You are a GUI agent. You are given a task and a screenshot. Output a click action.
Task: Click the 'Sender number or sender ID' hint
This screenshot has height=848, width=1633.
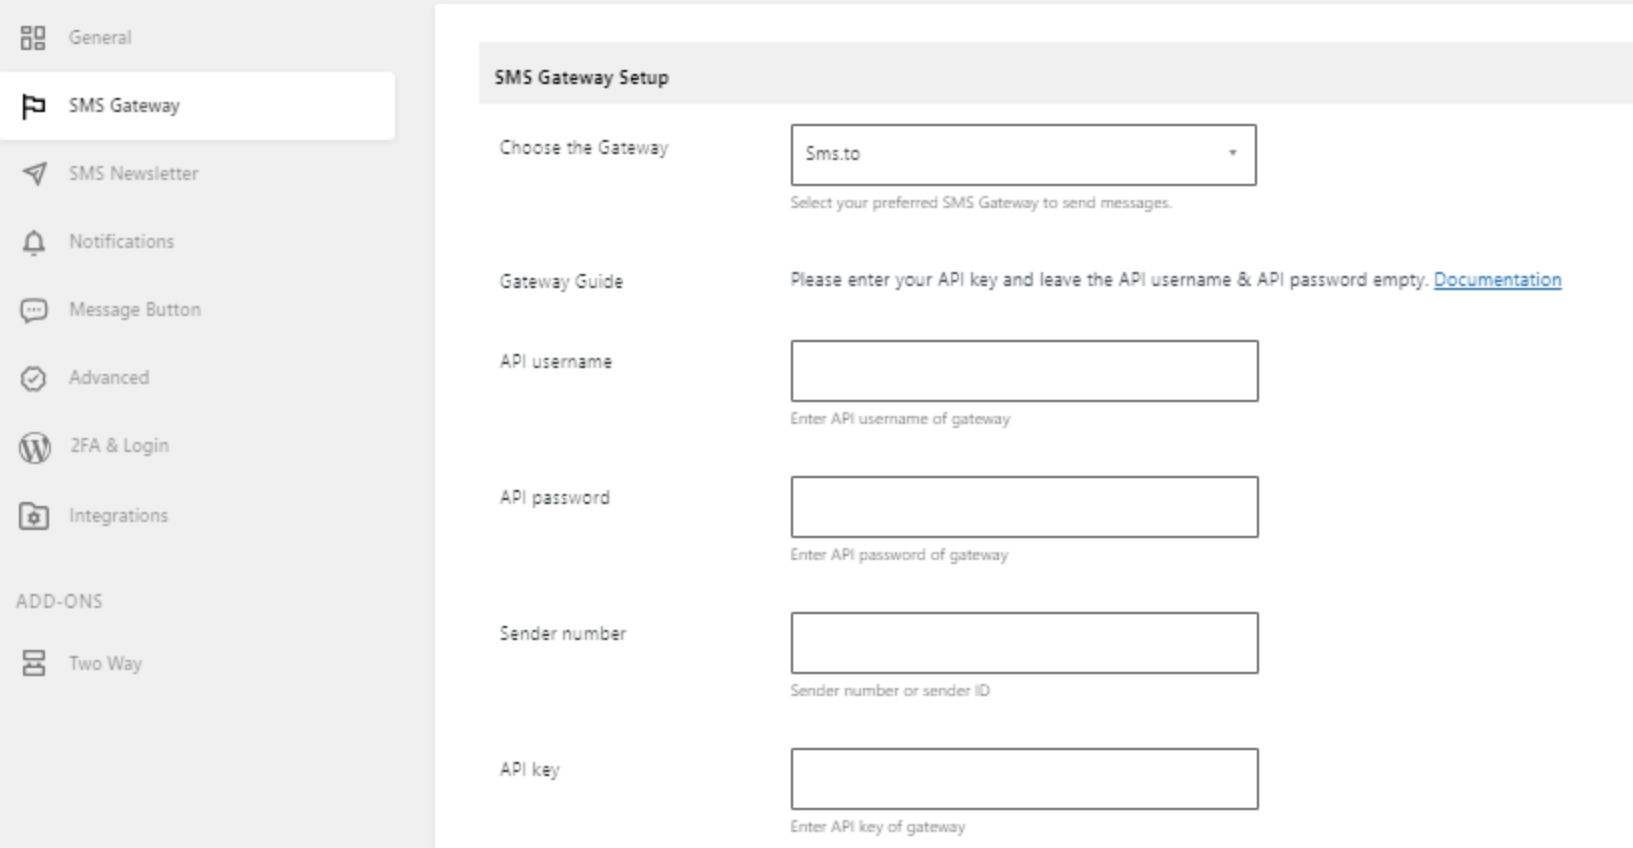point(889,691)
